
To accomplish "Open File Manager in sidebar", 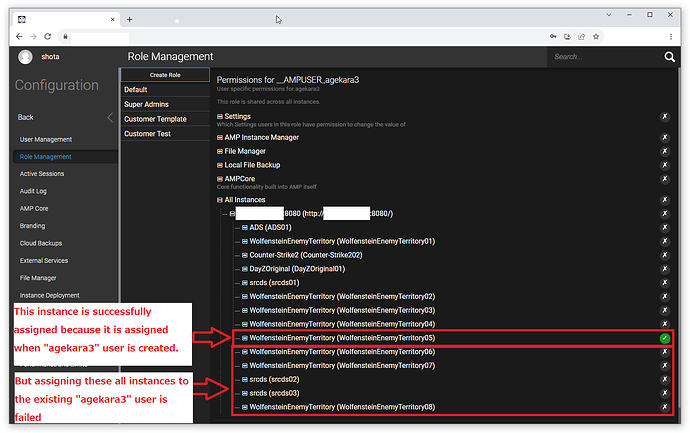I will click(38, 278).
